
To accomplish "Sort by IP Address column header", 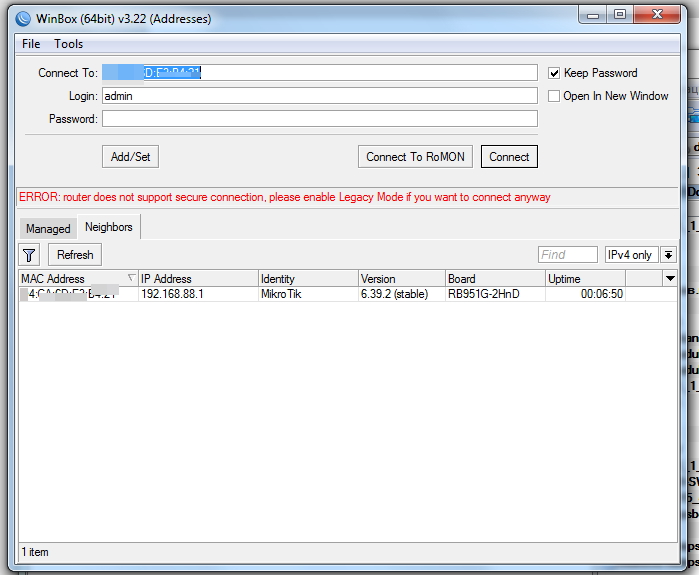I will (x=198, y=279).
